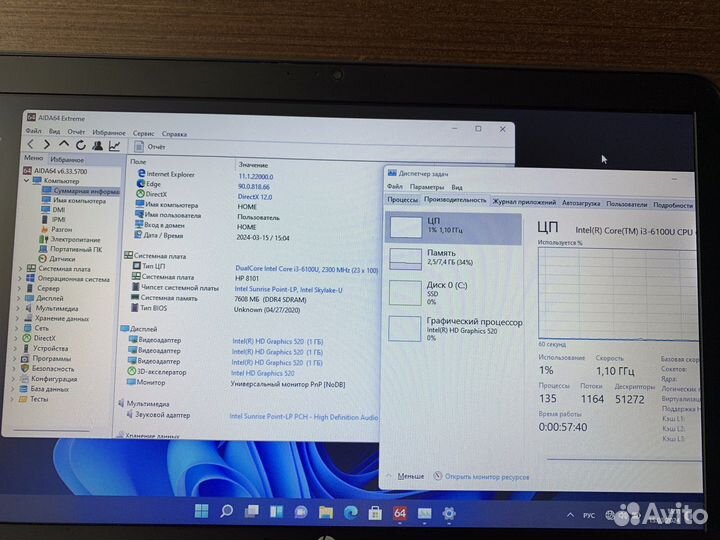Open the Вид menu in AIDA64
Viewport: 720px width, 540px height.
pyautogui.click(x=54, y=131)
